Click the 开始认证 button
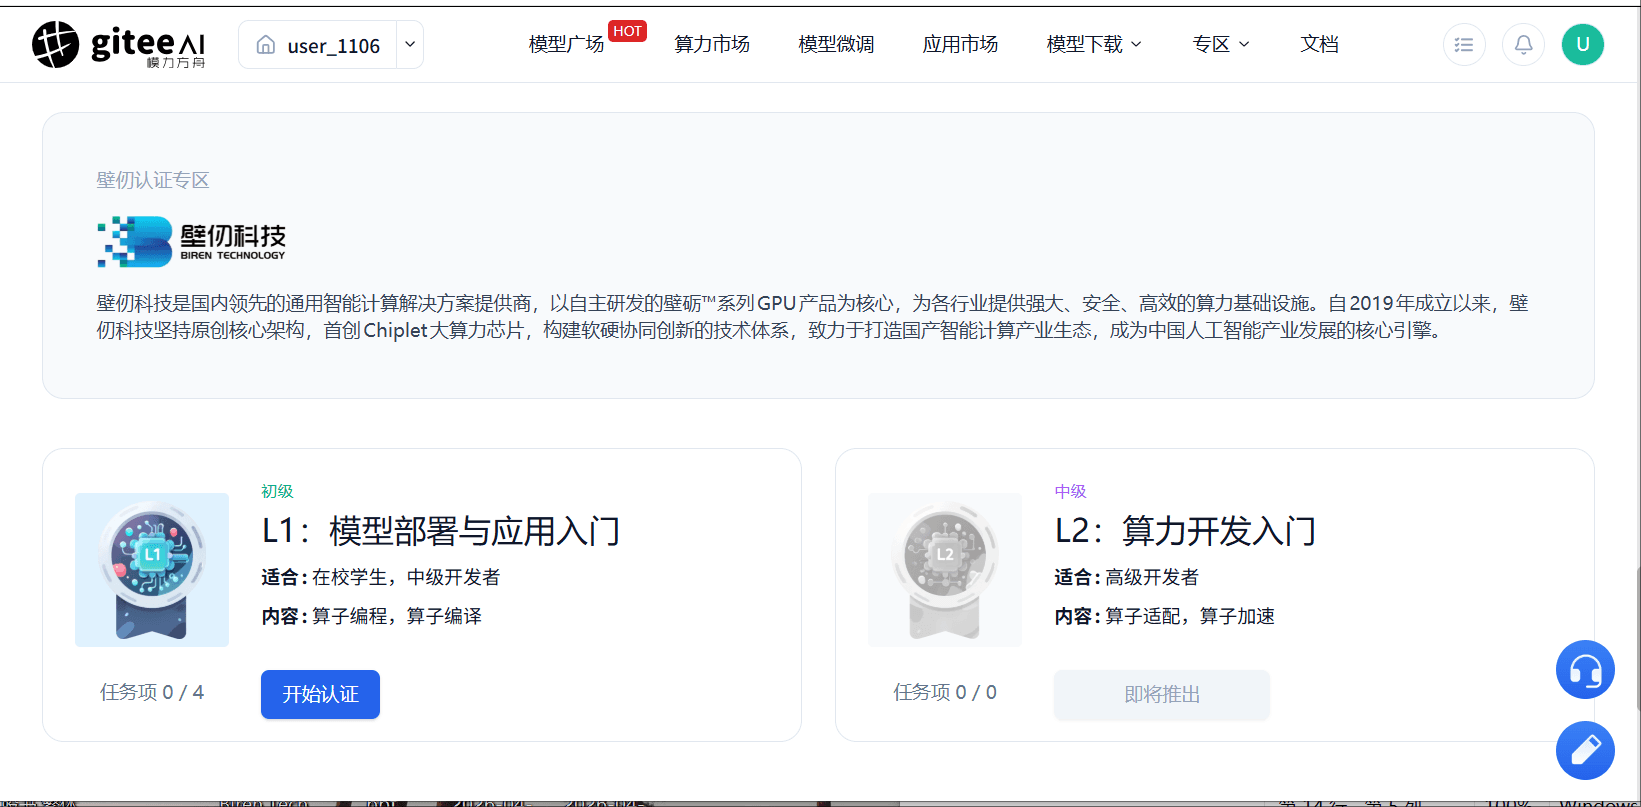This screenshot has height=807, width=1641. 320,694
